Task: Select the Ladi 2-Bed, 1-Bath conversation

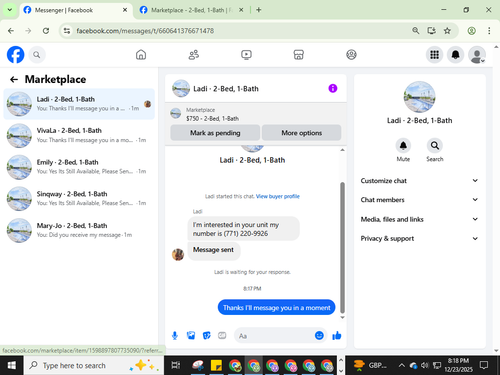Action: point(79,104)
